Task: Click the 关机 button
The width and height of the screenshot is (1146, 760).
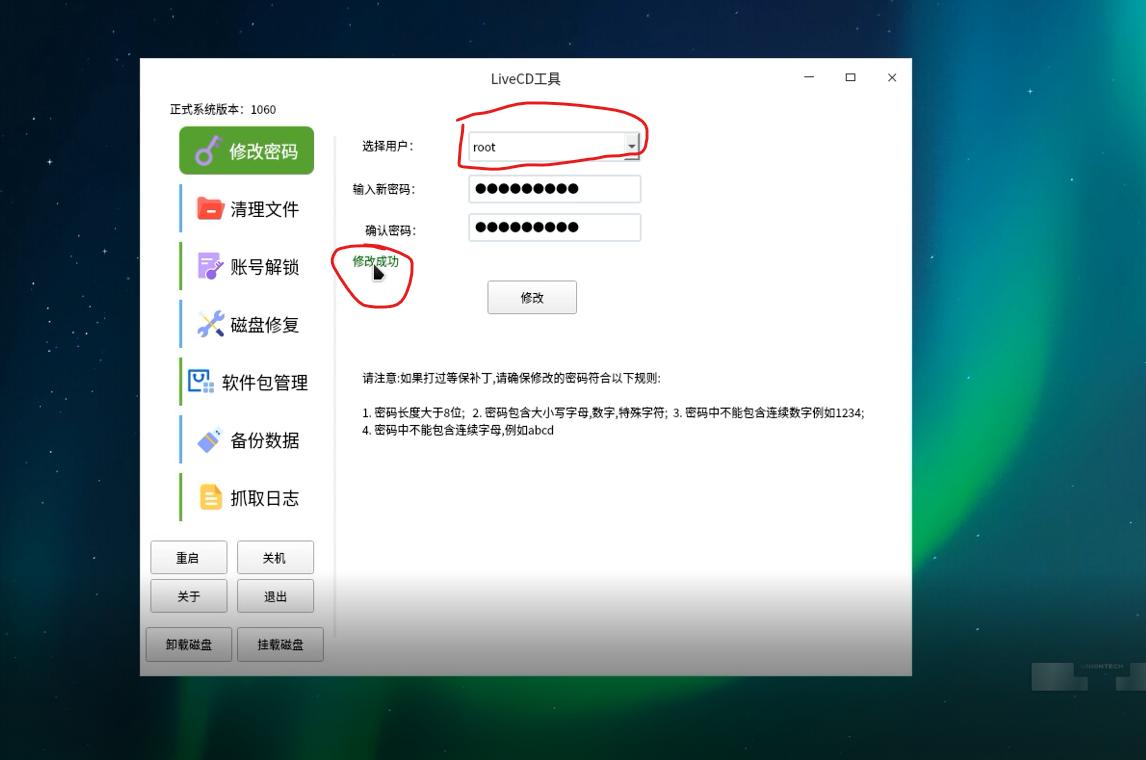Action: pos(276,557)
